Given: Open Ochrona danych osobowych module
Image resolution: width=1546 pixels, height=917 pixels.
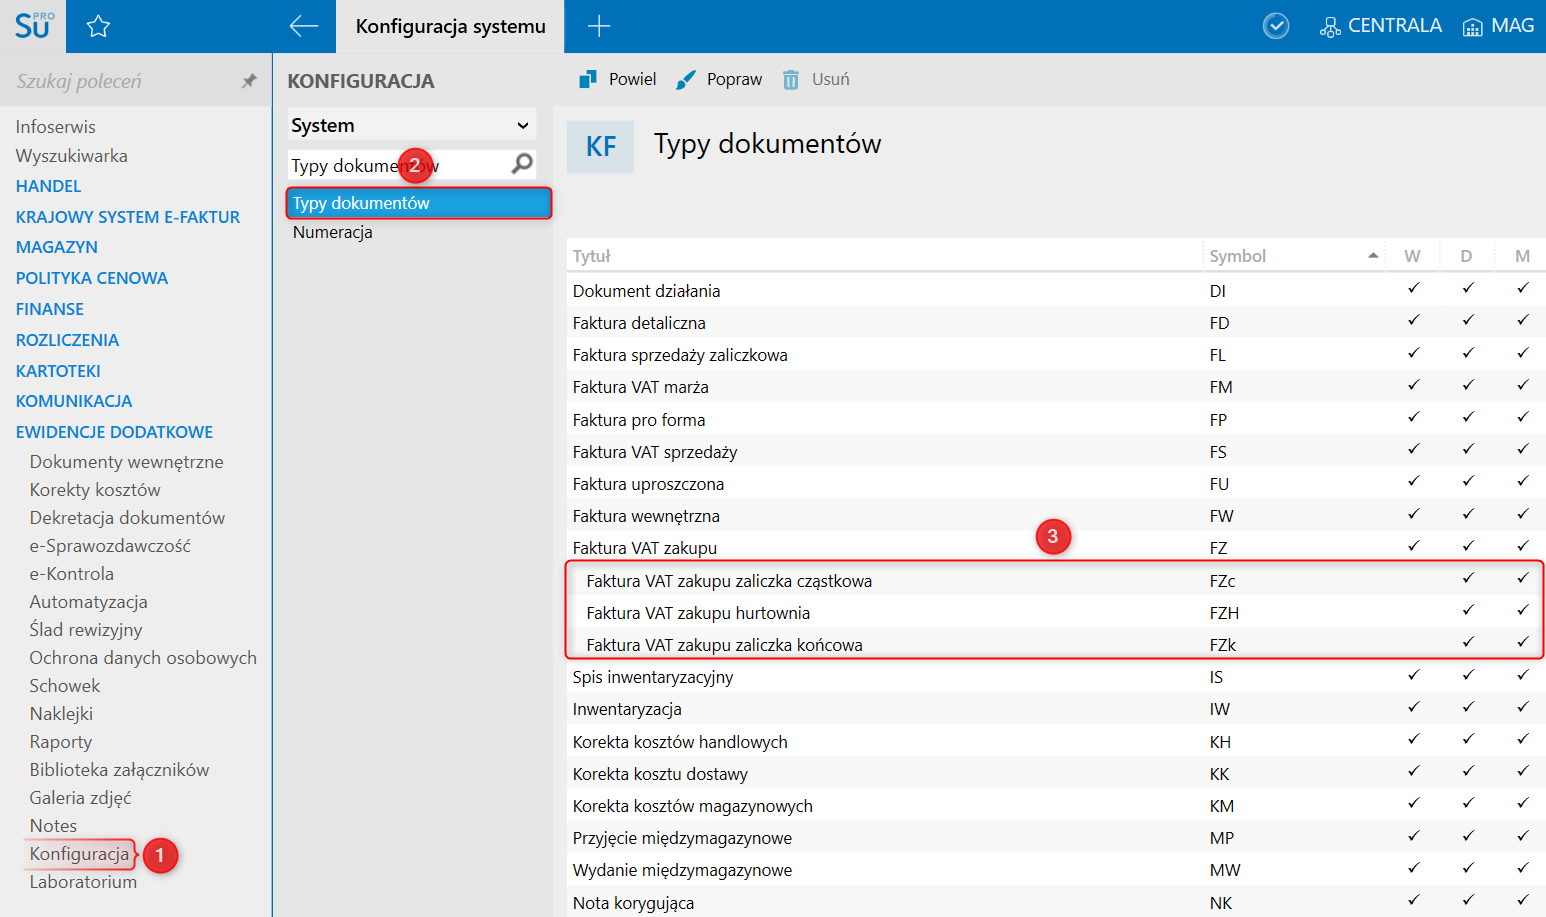Looking at the screenshot, I should coord(143,658).
